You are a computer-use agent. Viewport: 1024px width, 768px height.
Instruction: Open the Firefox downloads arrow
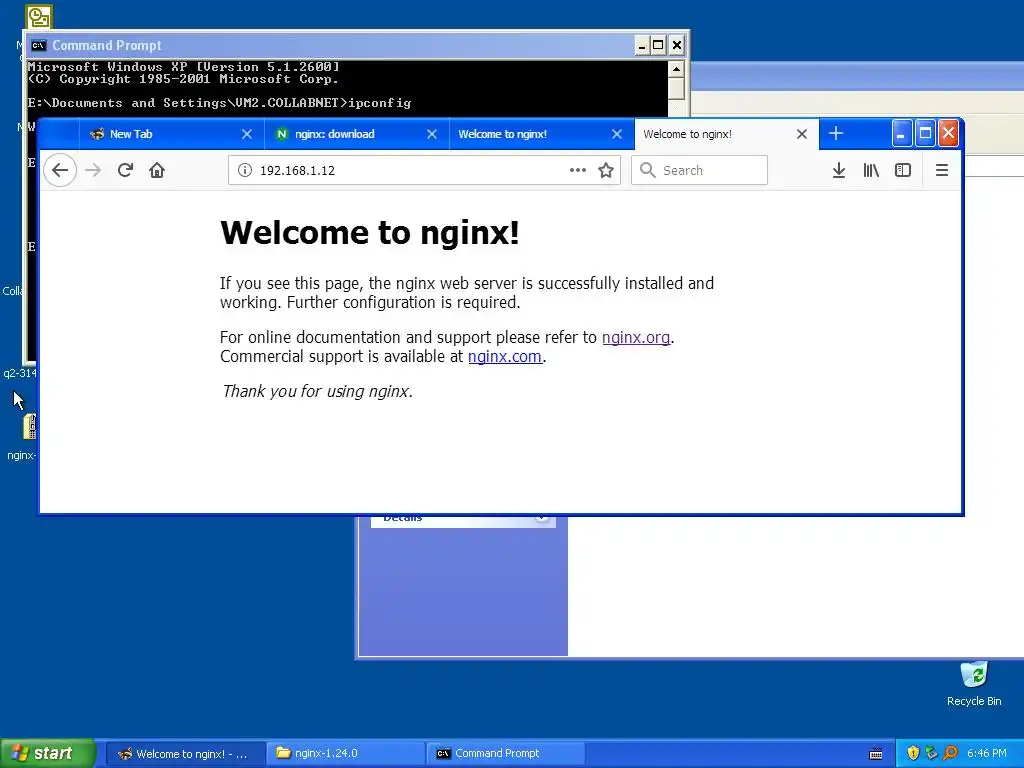click(839, 170)
